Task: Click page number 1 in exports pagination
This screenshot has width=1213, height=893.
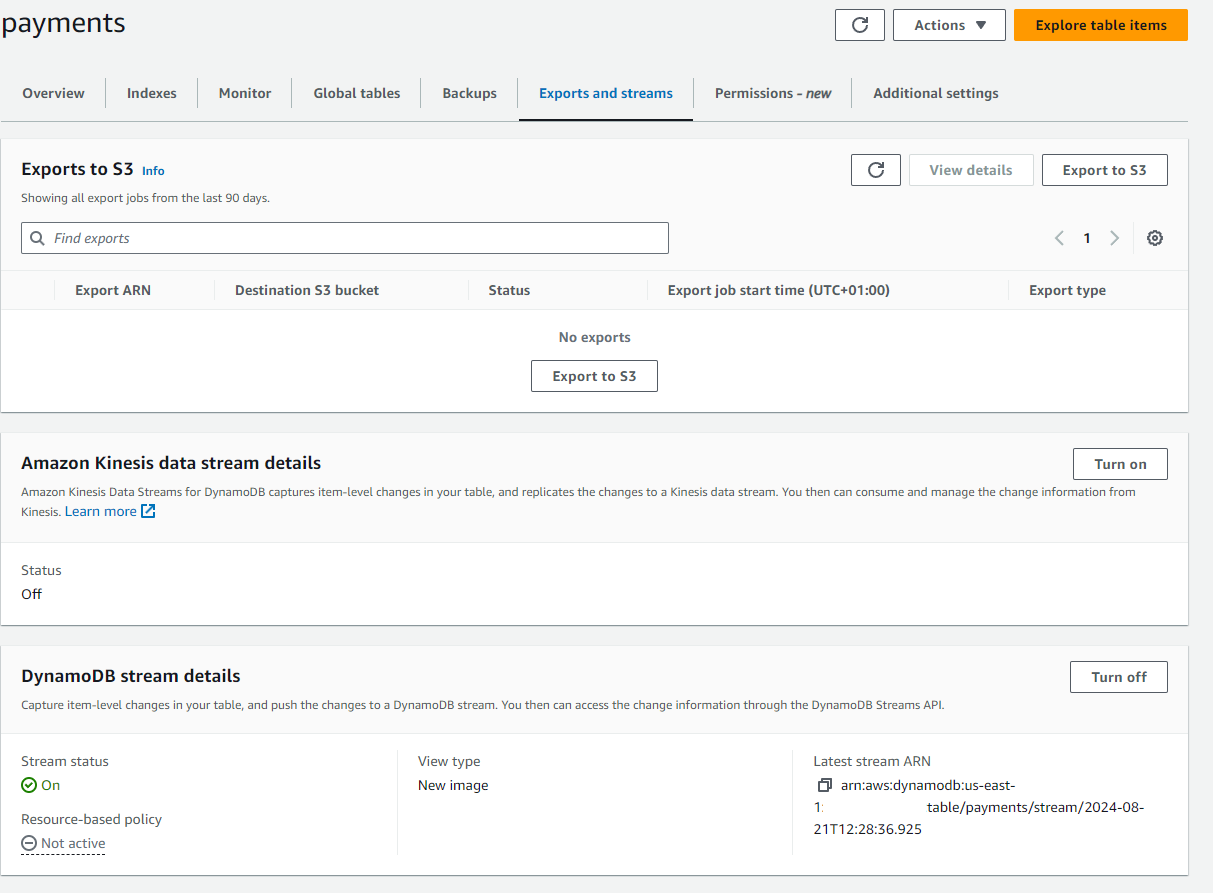Action: click(x=1087, y=238)
